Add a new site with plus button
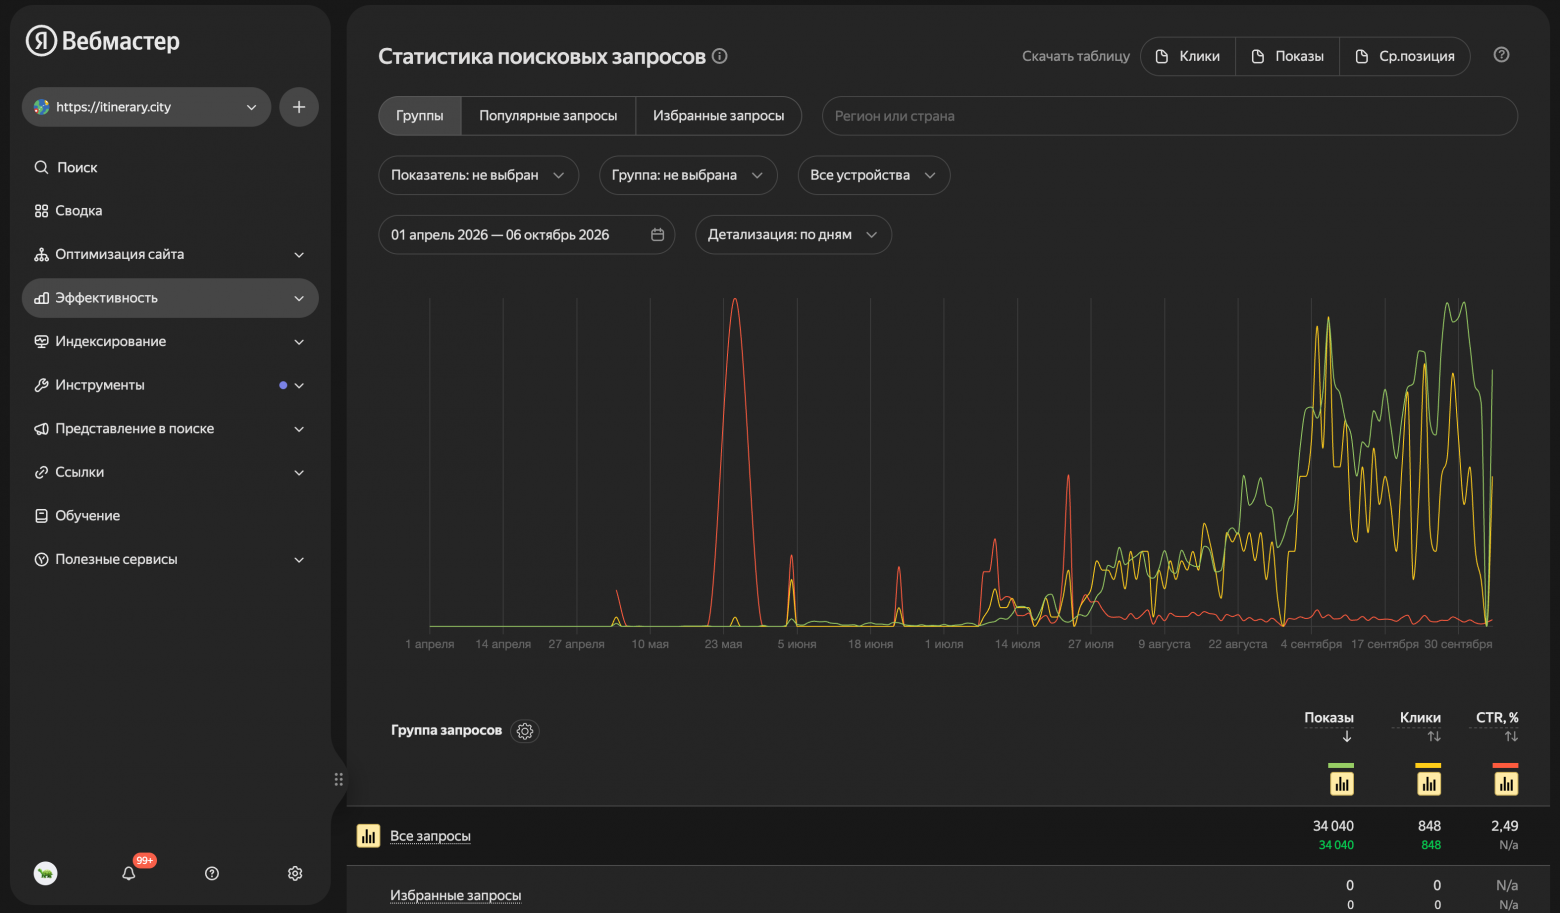Viewport: 1560px width, 913px height. [x=299, y=107]
